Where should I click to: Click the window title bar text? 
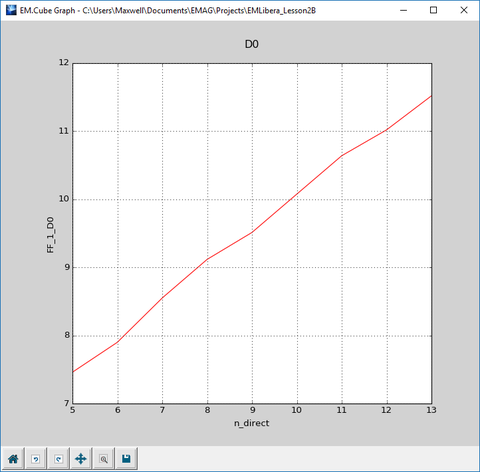[x=168, y=11]
